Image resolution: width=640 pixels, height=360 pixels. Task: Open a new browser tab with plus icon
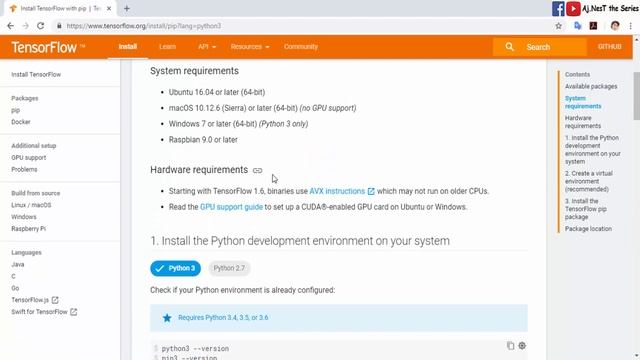pyautogui.click(x=127, y=8)
